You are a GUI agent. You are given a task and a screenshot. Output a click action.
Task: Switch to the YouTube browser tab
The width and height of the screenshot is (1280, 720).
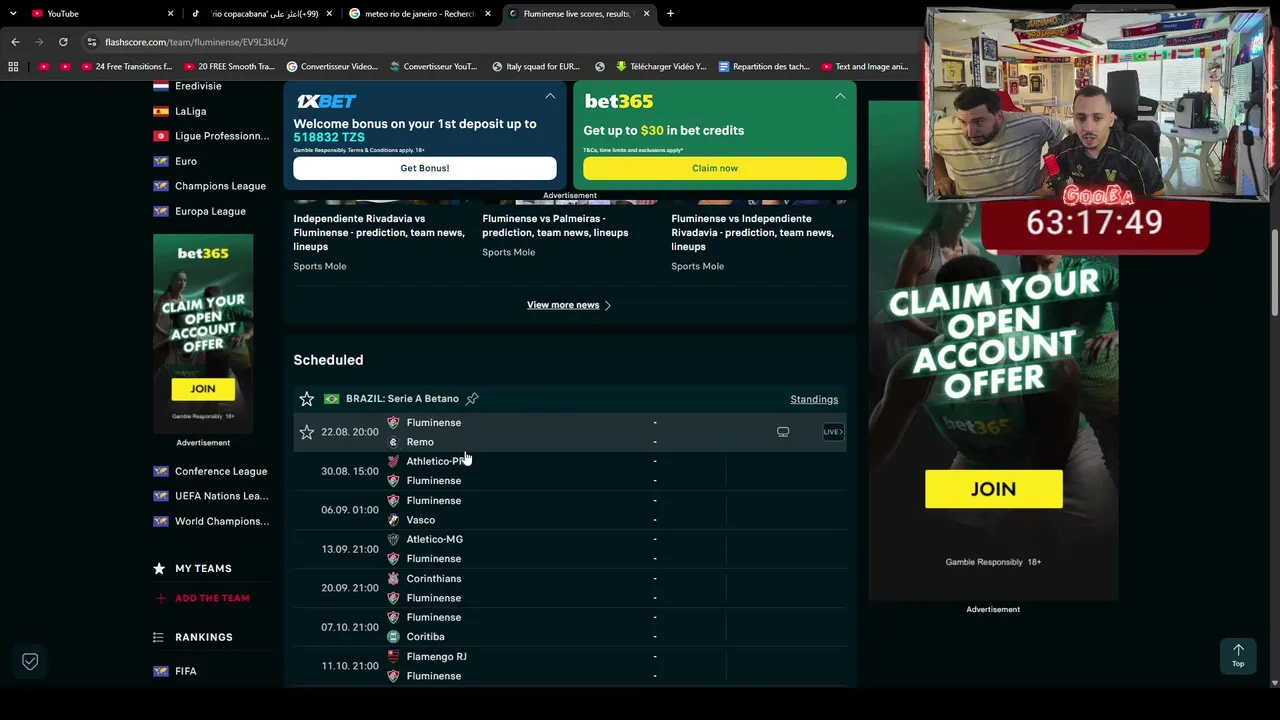(100, 14)
